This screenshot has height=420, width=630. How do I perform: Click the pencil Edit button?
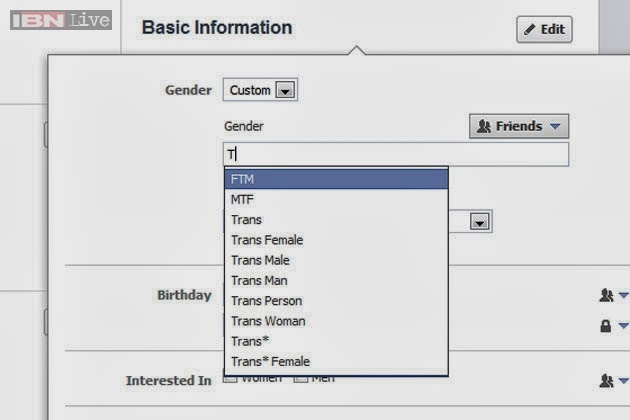544,29
